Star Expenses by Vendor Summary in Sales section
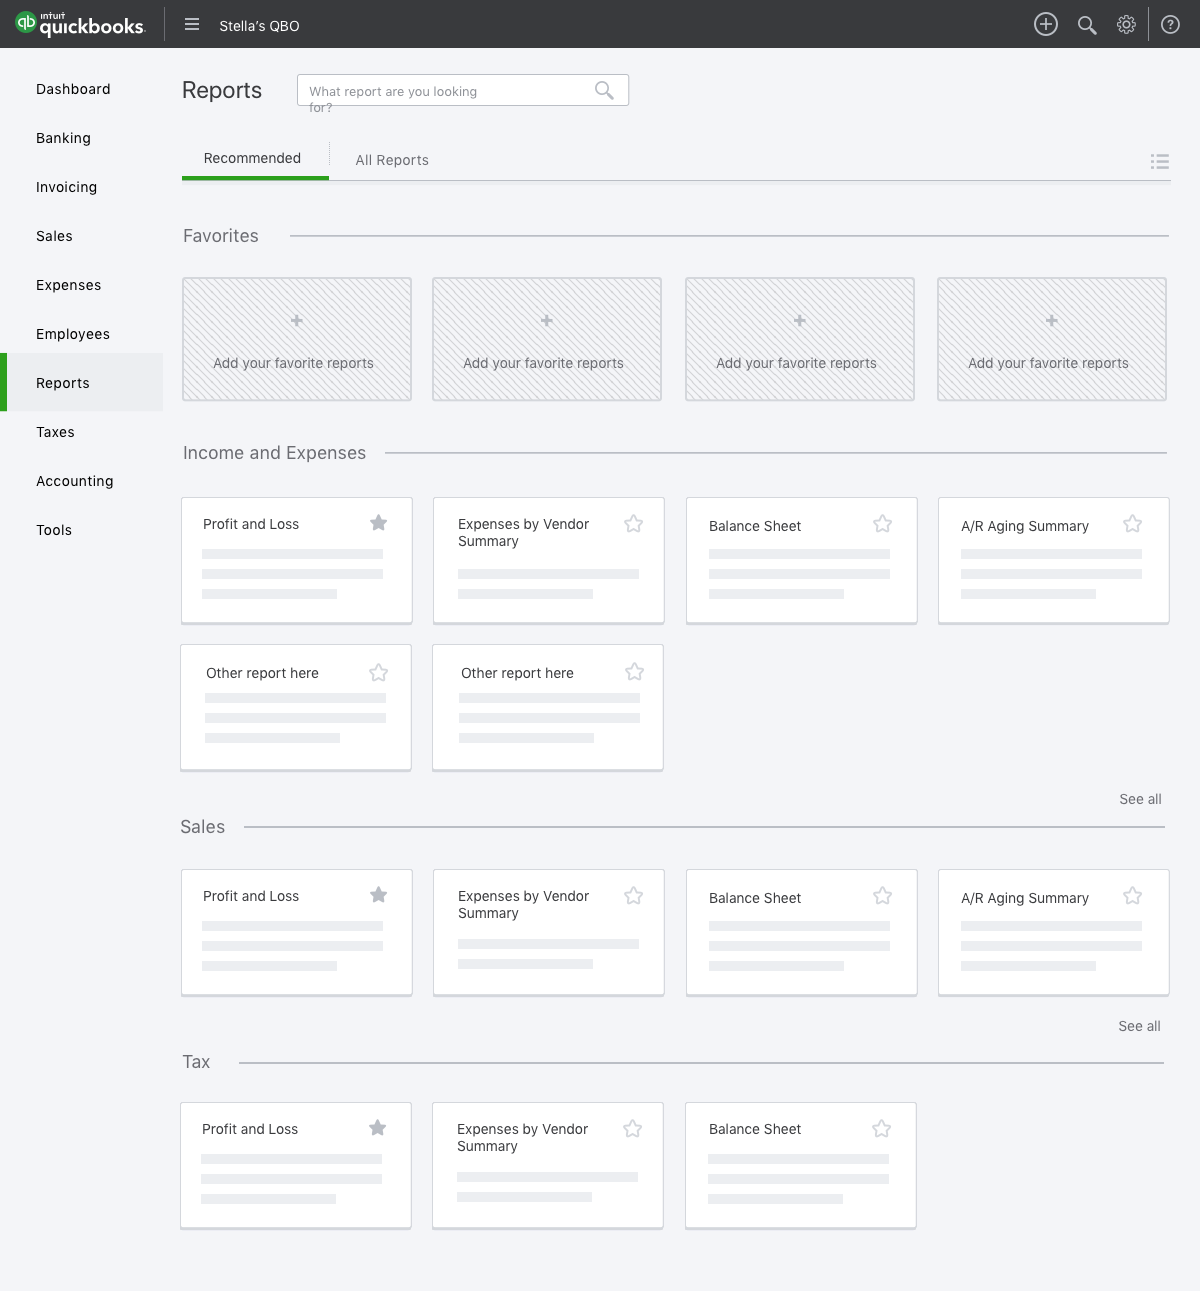The image size is (1200, 1291). point(633,896)
